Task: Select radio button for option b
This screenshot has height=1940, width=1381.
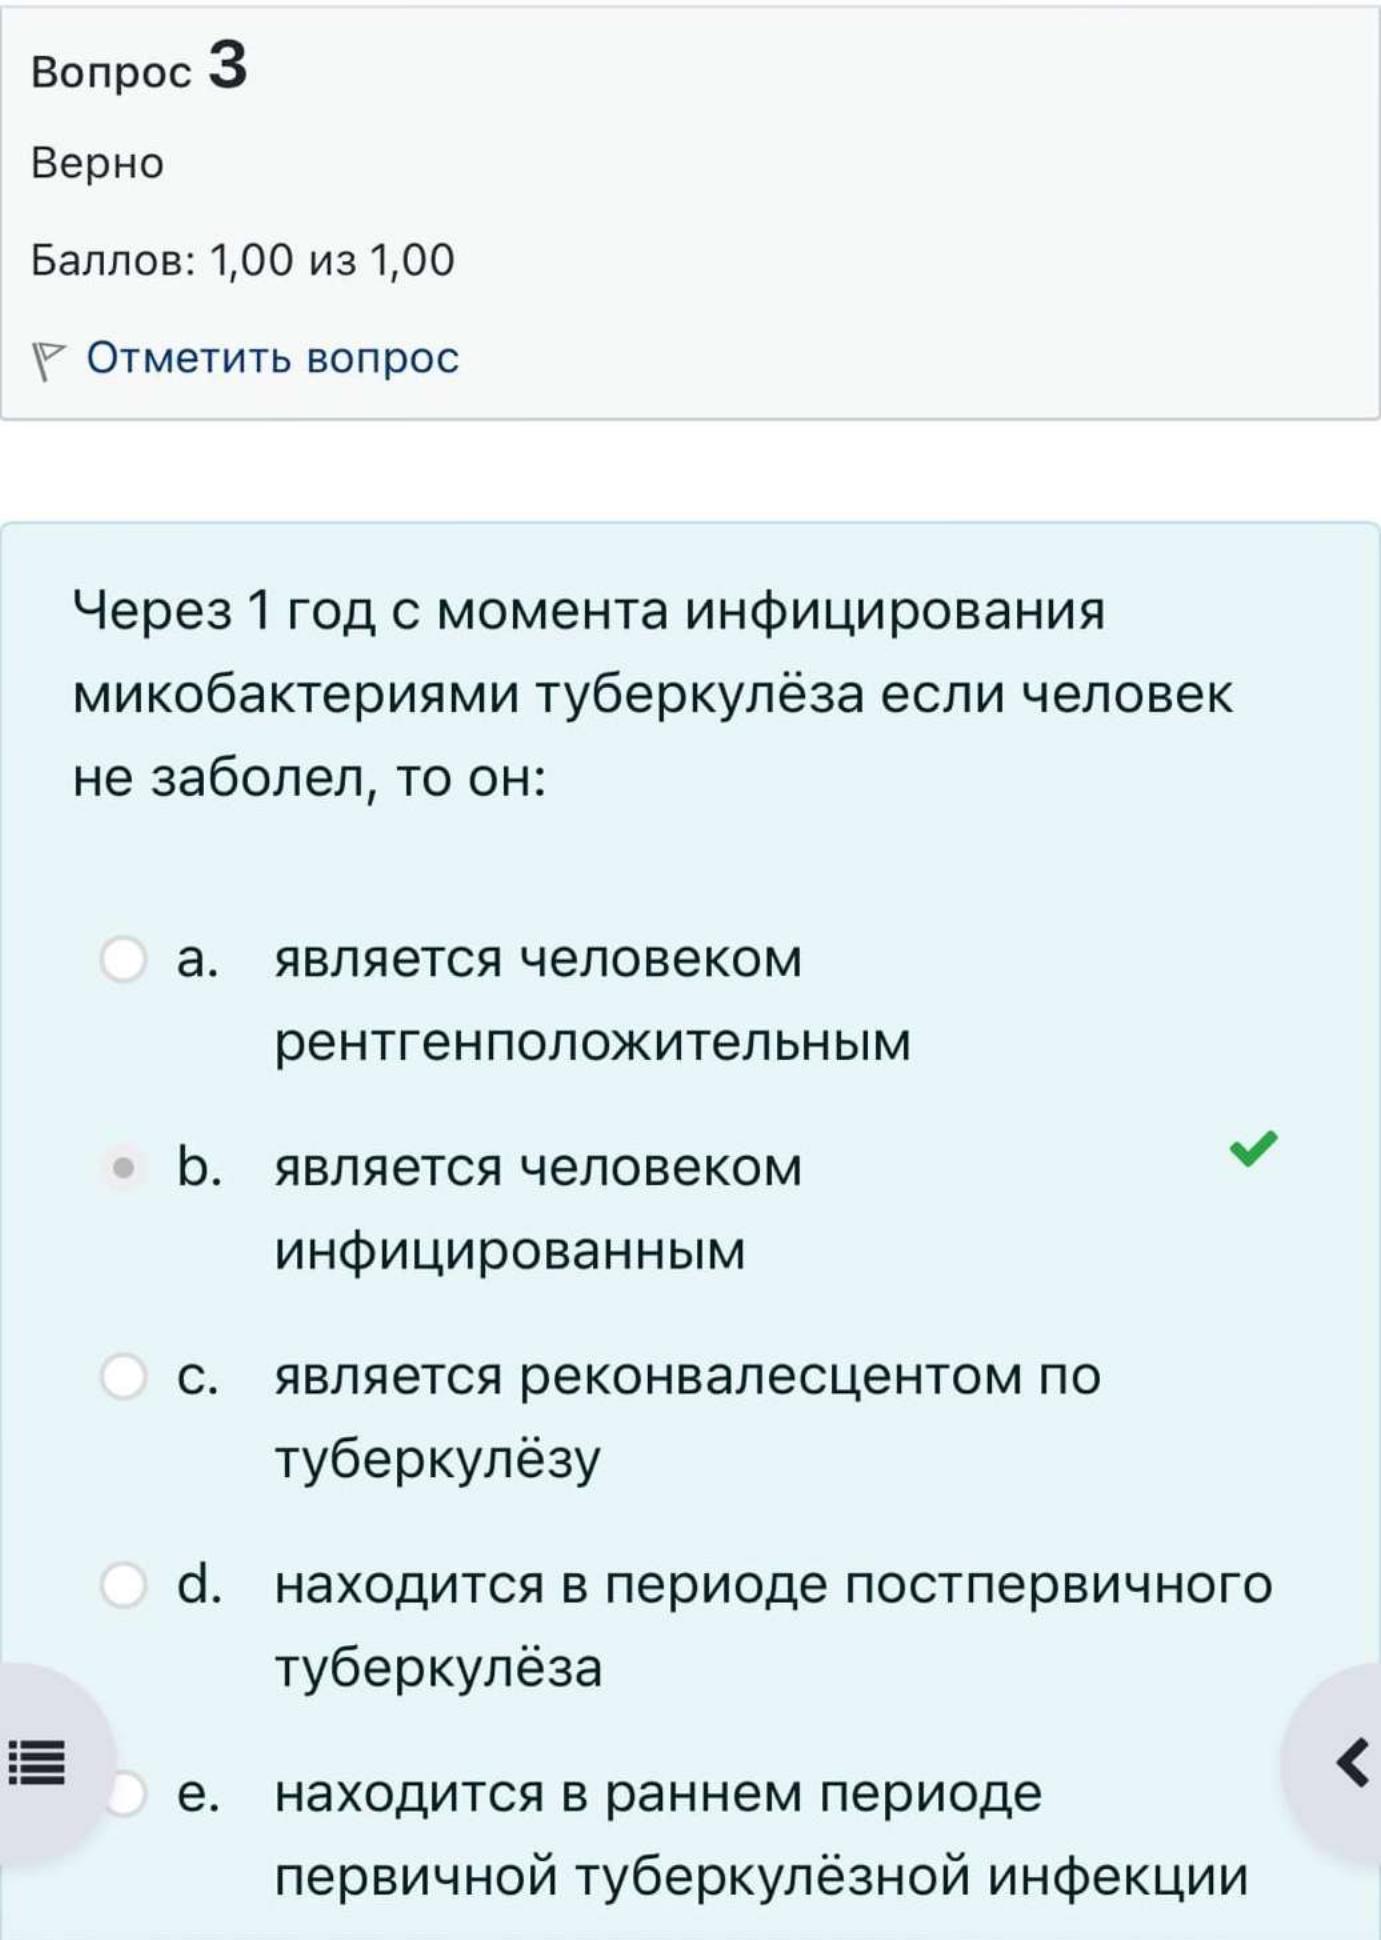Action: pyautogui.click(x=124, y=1167)
